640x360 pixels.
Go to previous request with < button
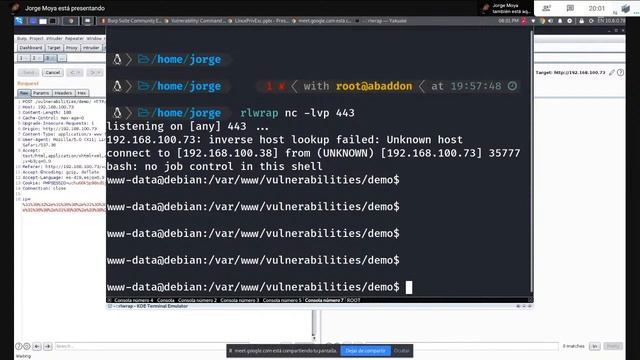pos(74,73)
